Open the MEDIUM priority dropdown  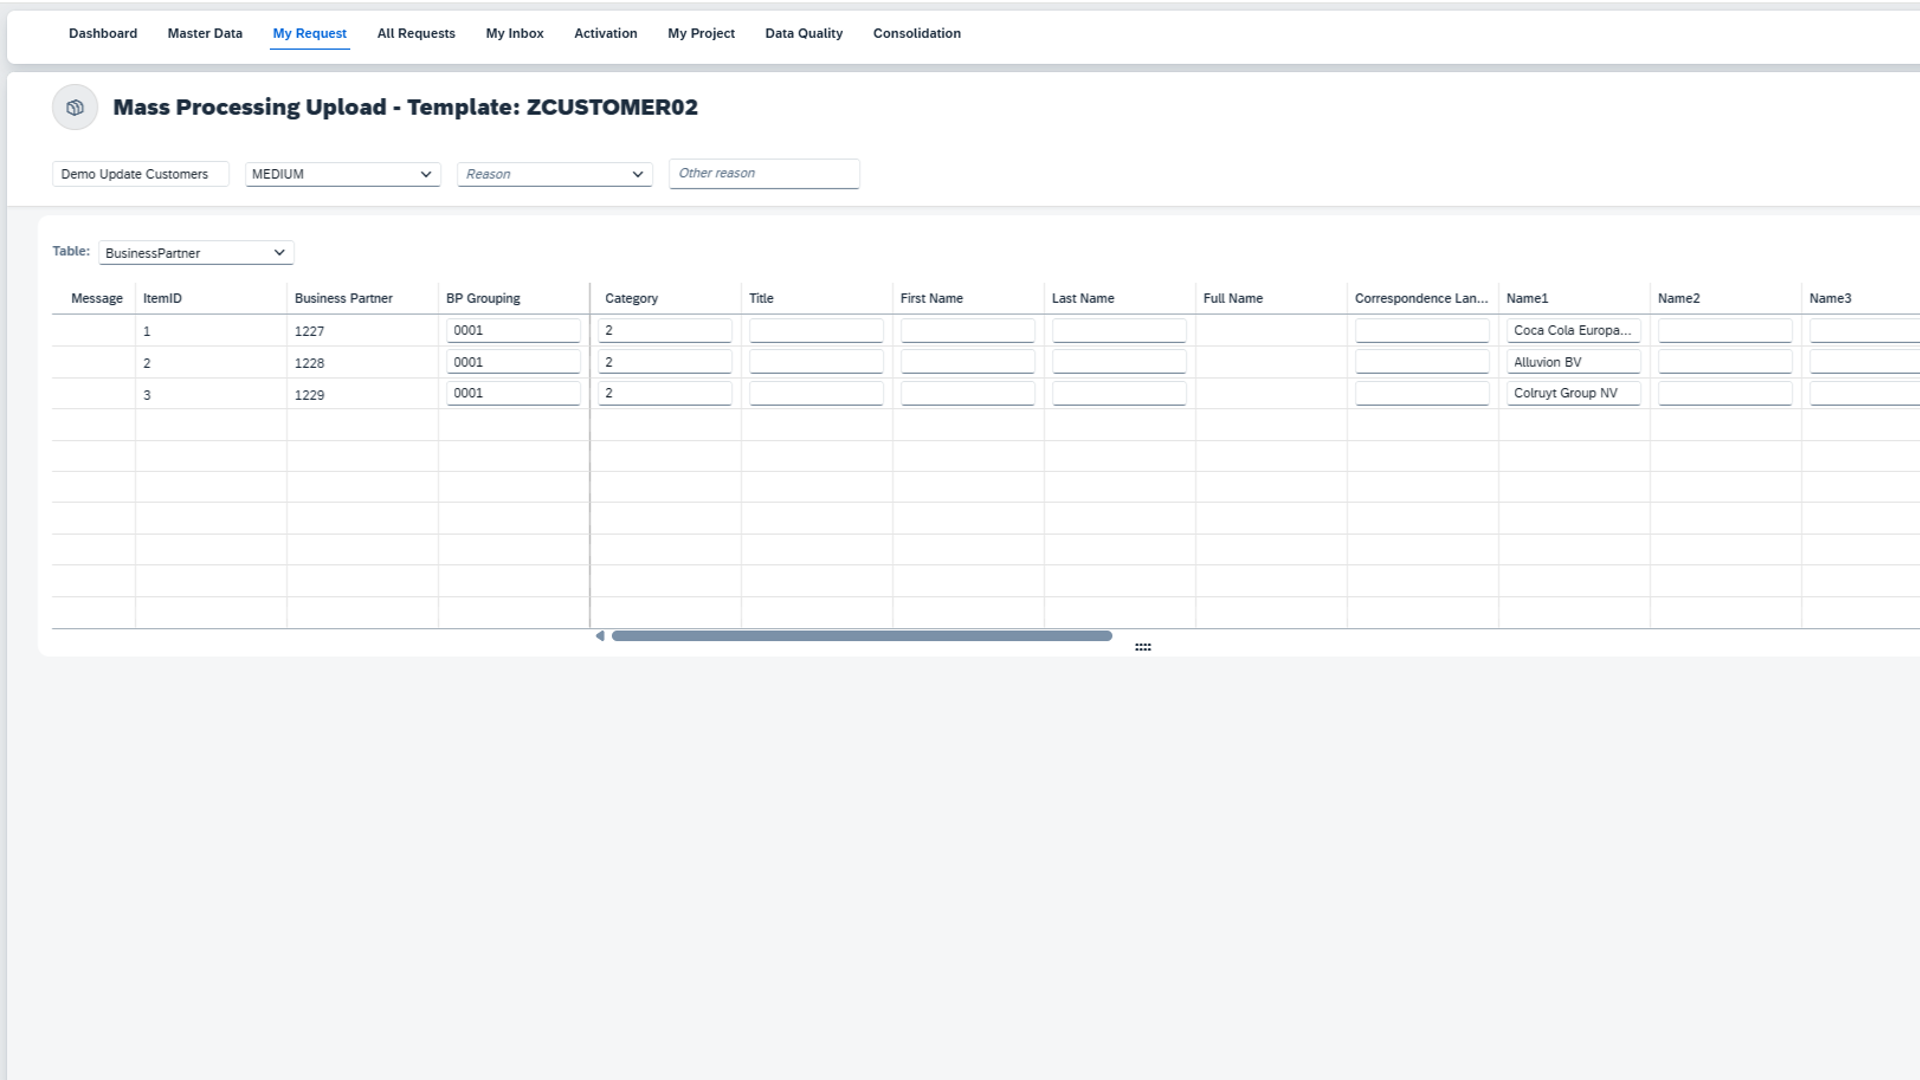click(x=342, y=174)
